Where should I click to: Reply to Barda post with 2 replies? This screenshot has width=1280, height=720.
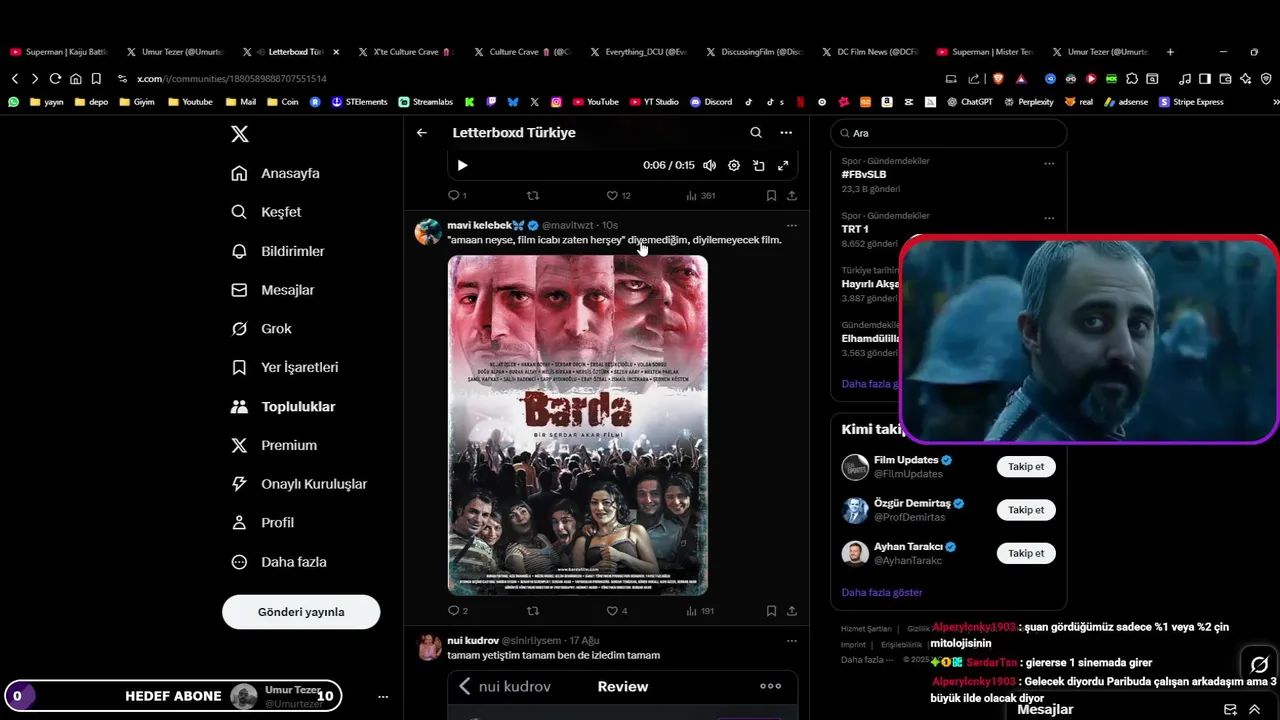(x=457, y=610)
